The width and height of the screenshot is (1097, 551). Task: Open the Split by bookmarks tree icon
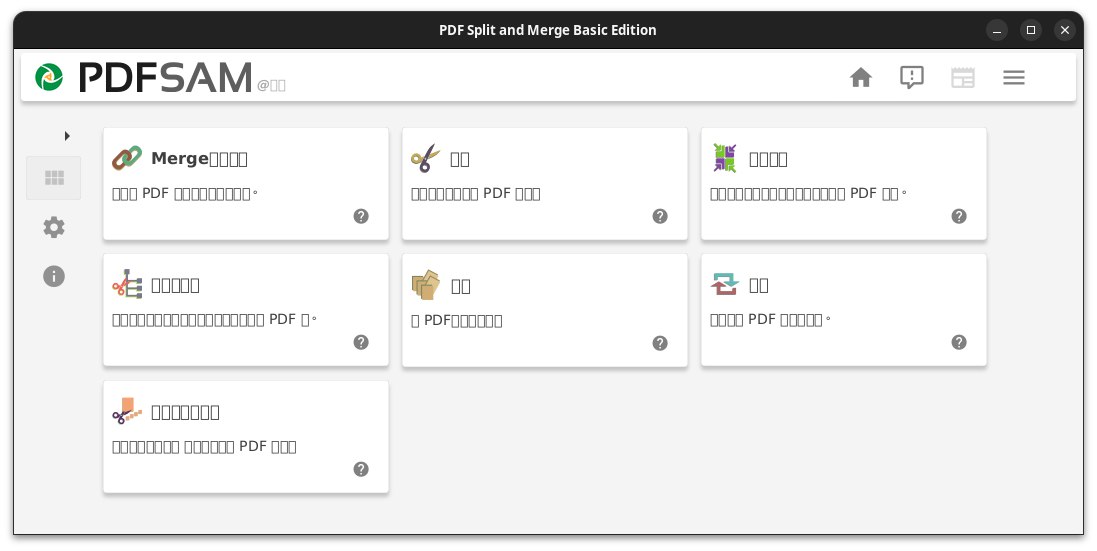point(127,285)
